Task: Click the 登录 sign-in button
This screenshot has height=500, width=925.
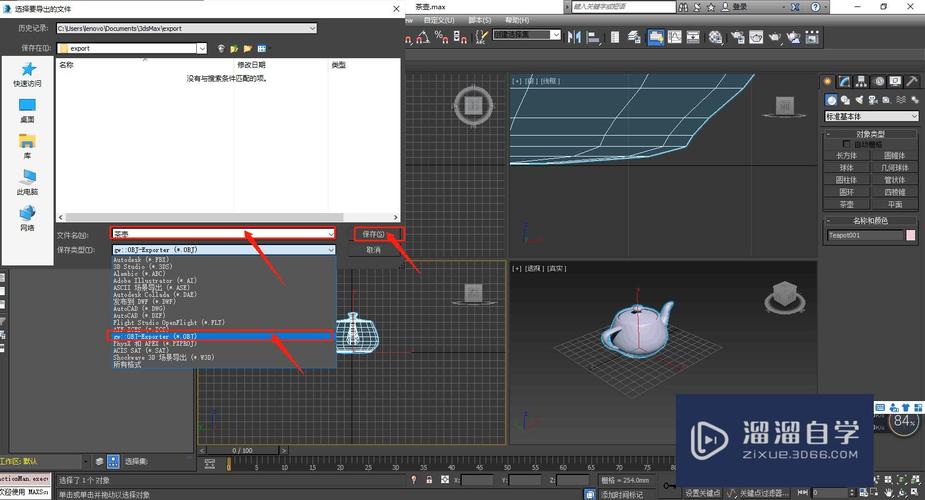Action: tap(734, 7)
